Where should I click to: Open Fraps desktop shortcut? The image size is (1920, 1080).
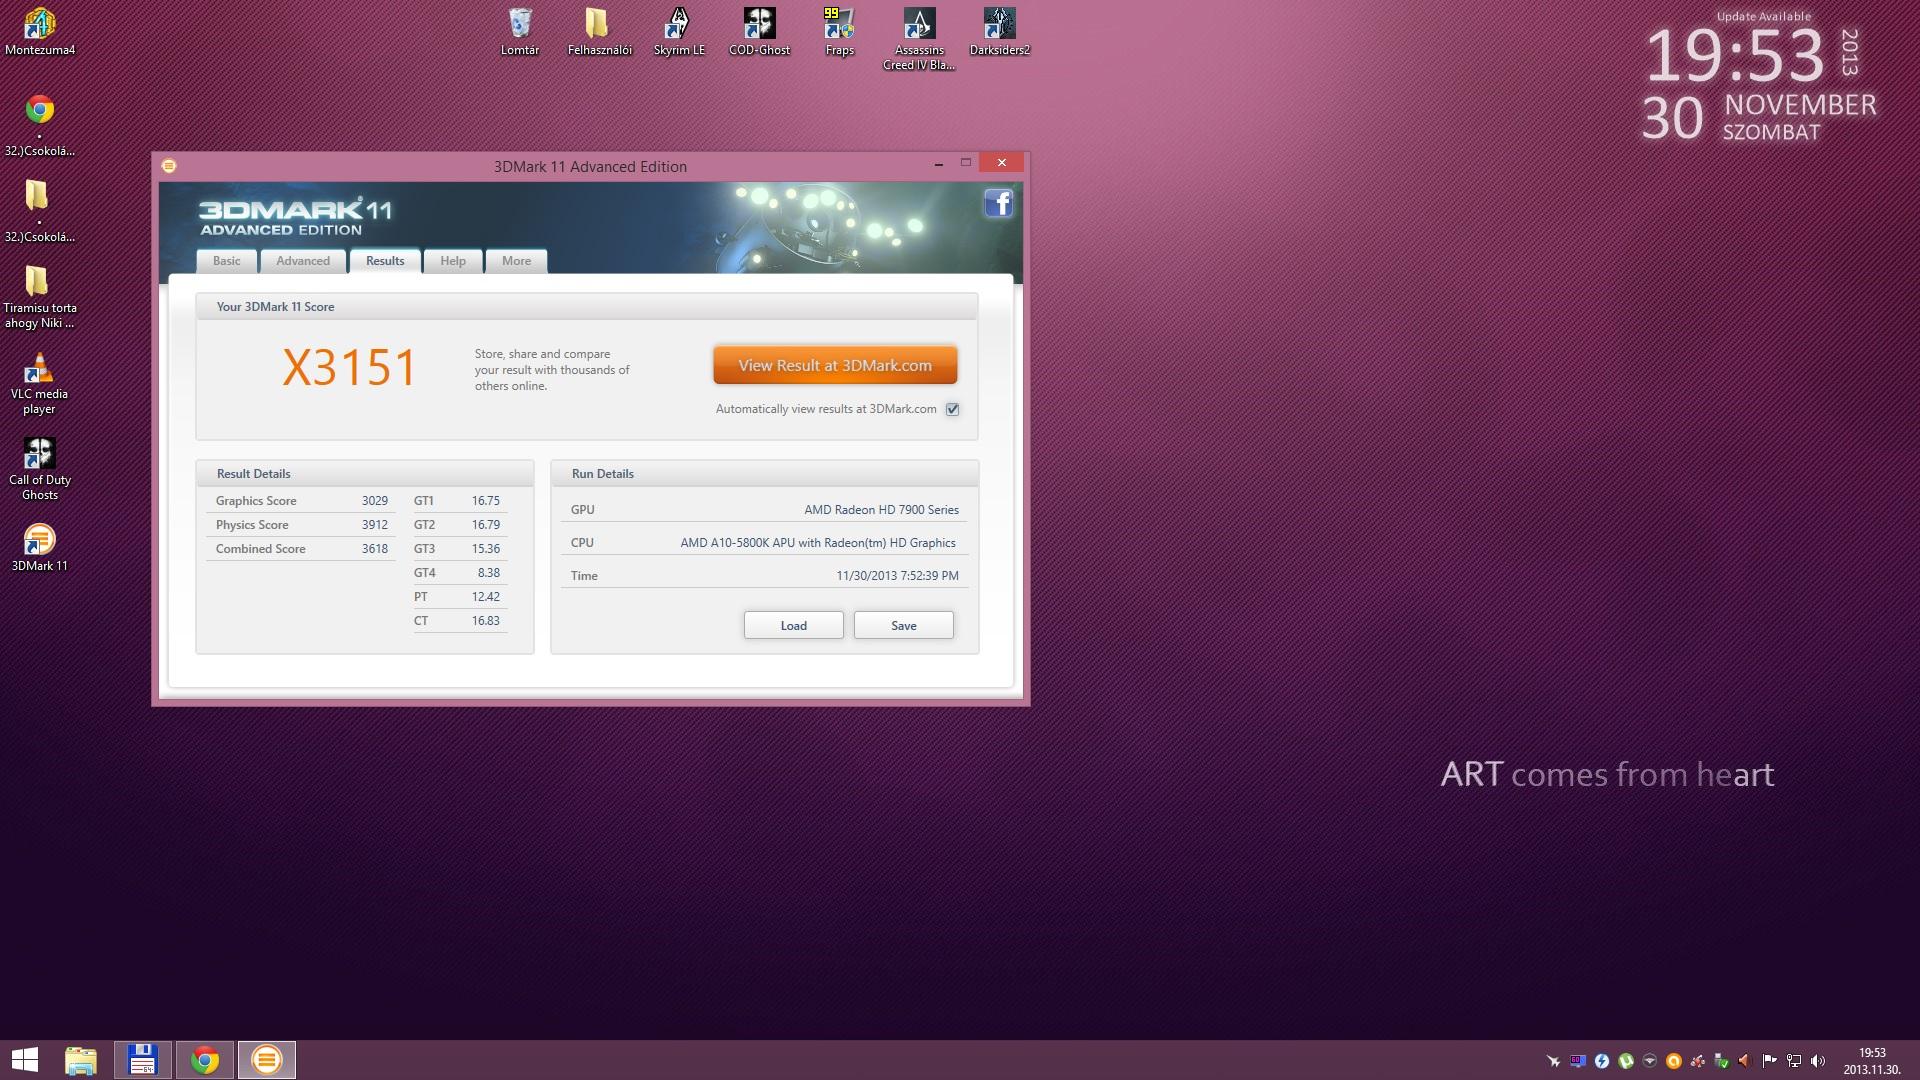pos(839,25)
